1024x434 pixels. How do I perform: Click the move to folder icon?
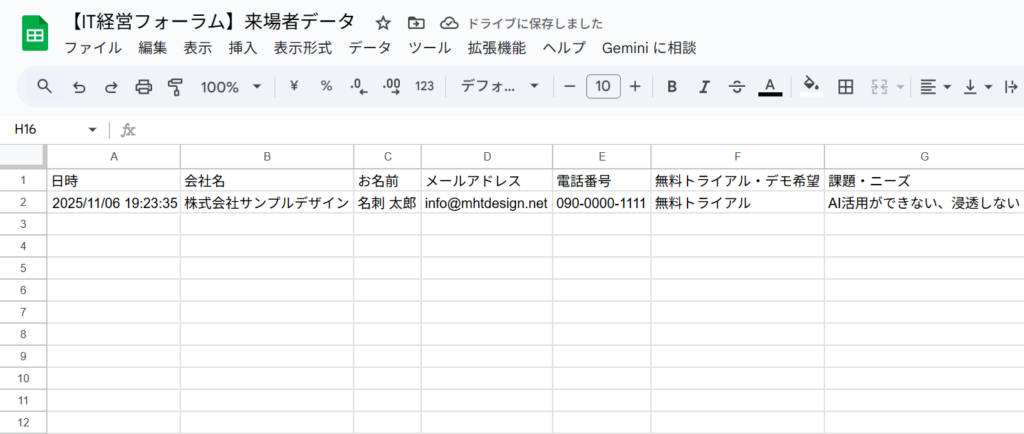pos(416,23)
